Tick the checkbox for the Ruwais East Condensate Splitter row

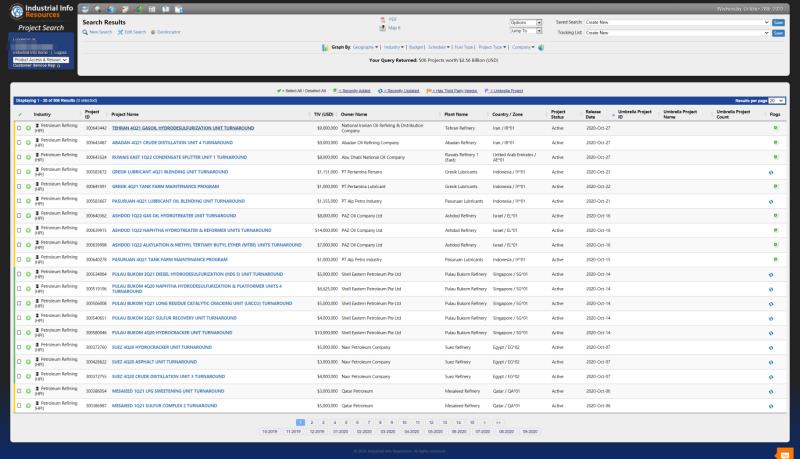point(19,157)
